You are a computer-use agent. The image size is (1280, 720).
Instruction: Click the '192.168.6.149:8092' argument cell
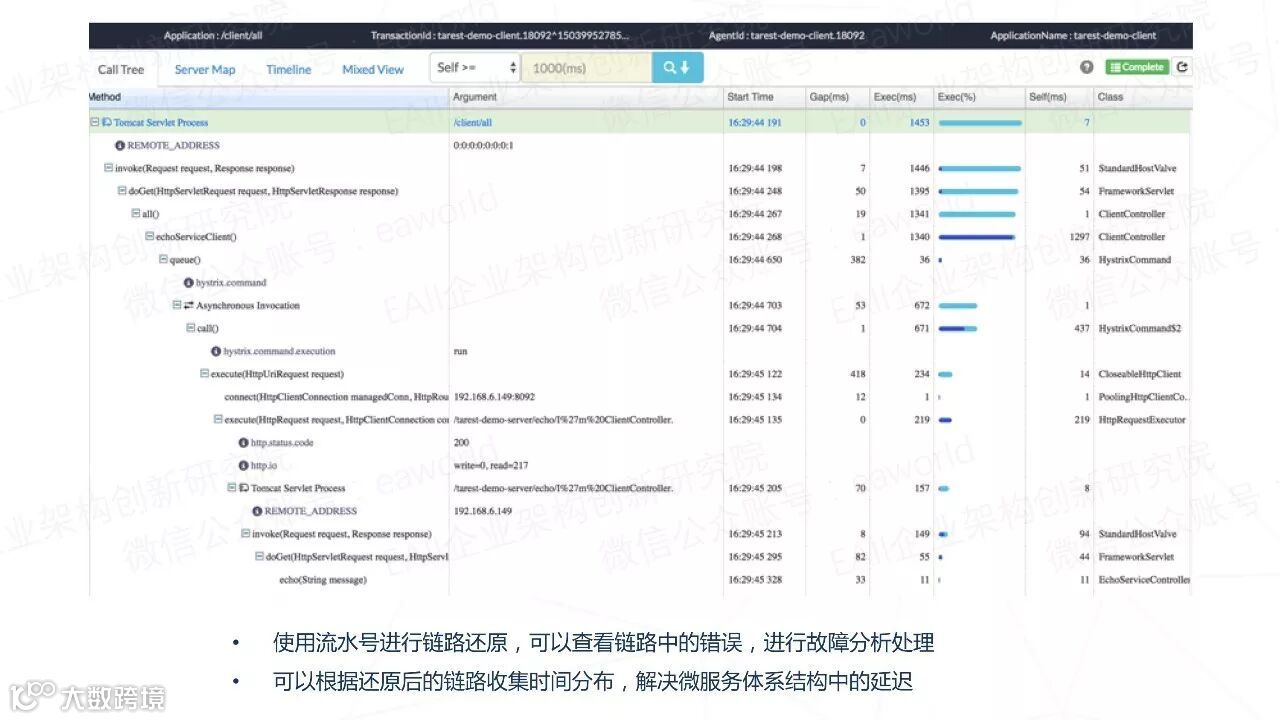(x=494, y=397)
